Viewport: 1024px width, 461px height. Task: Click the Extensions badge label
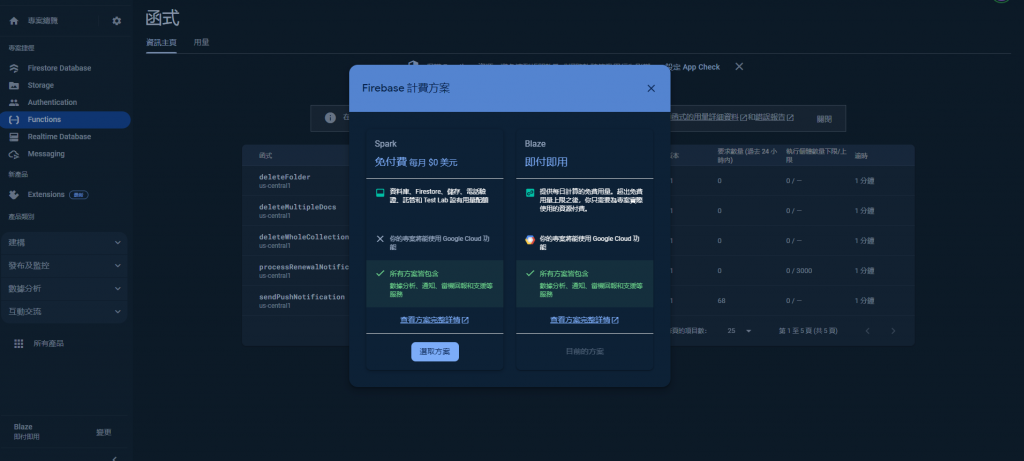coord(78,195)
